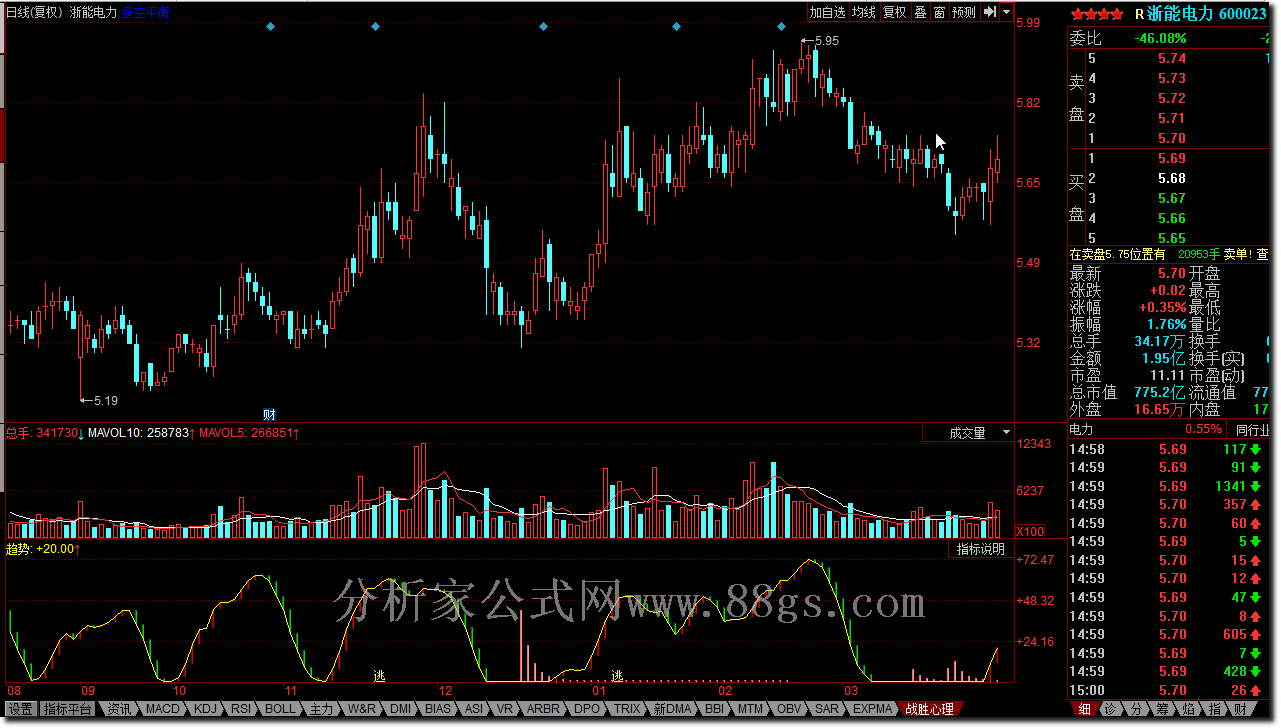Click the 财 marker on the chart
Screen dimensions: 1281x728
pyautogui.click(x=269, y=414)
